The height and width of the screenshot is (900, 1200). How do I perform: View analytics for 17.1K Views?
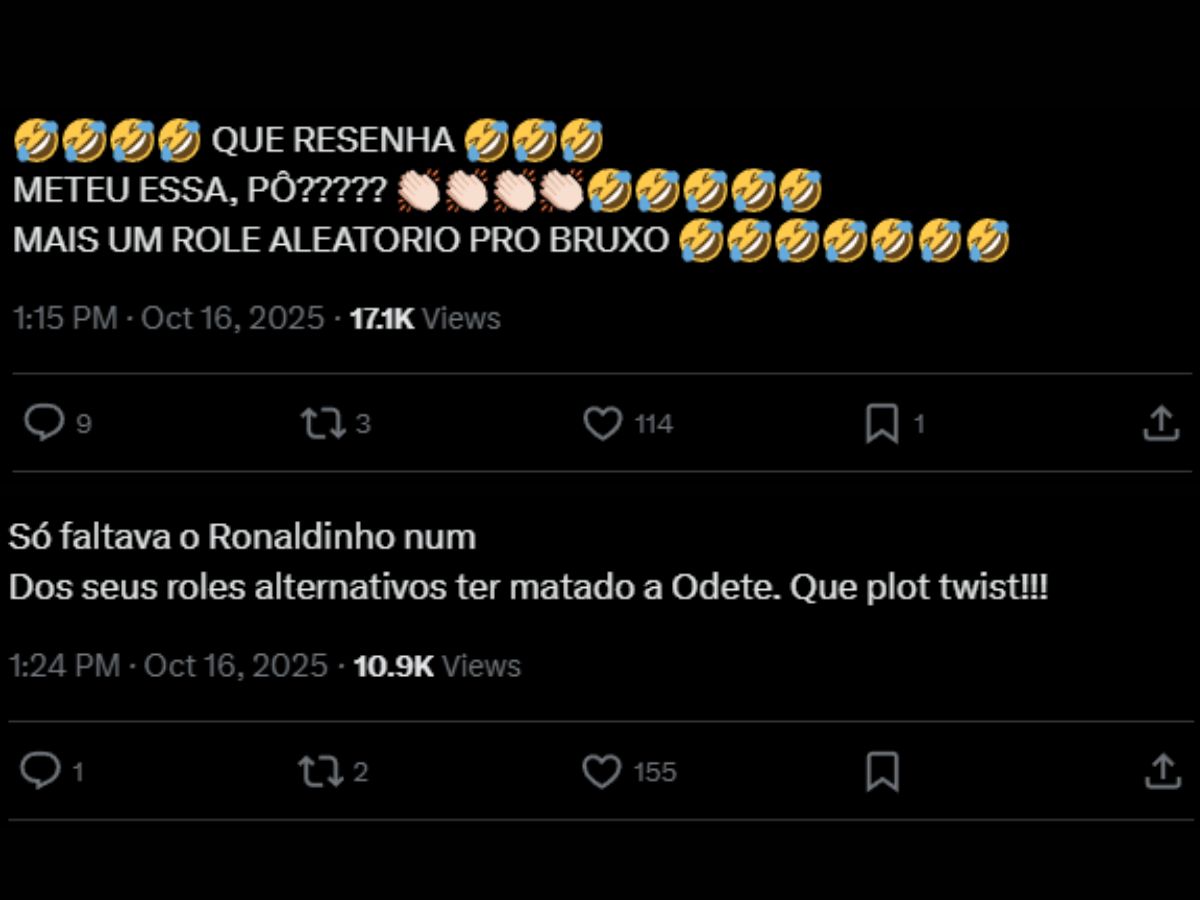[x=425, y=319]
